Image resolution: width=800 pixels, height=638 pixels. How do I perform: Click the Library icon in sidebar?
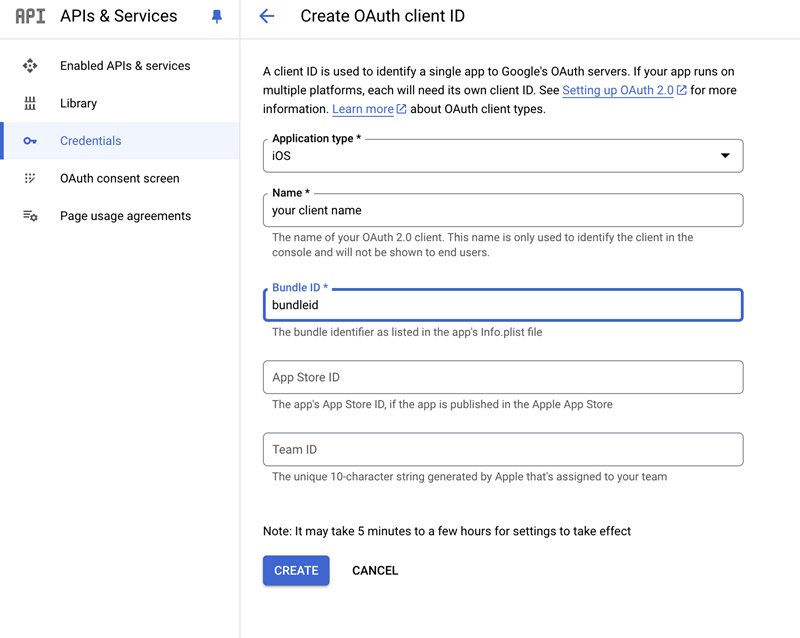(x=30, y=103)
